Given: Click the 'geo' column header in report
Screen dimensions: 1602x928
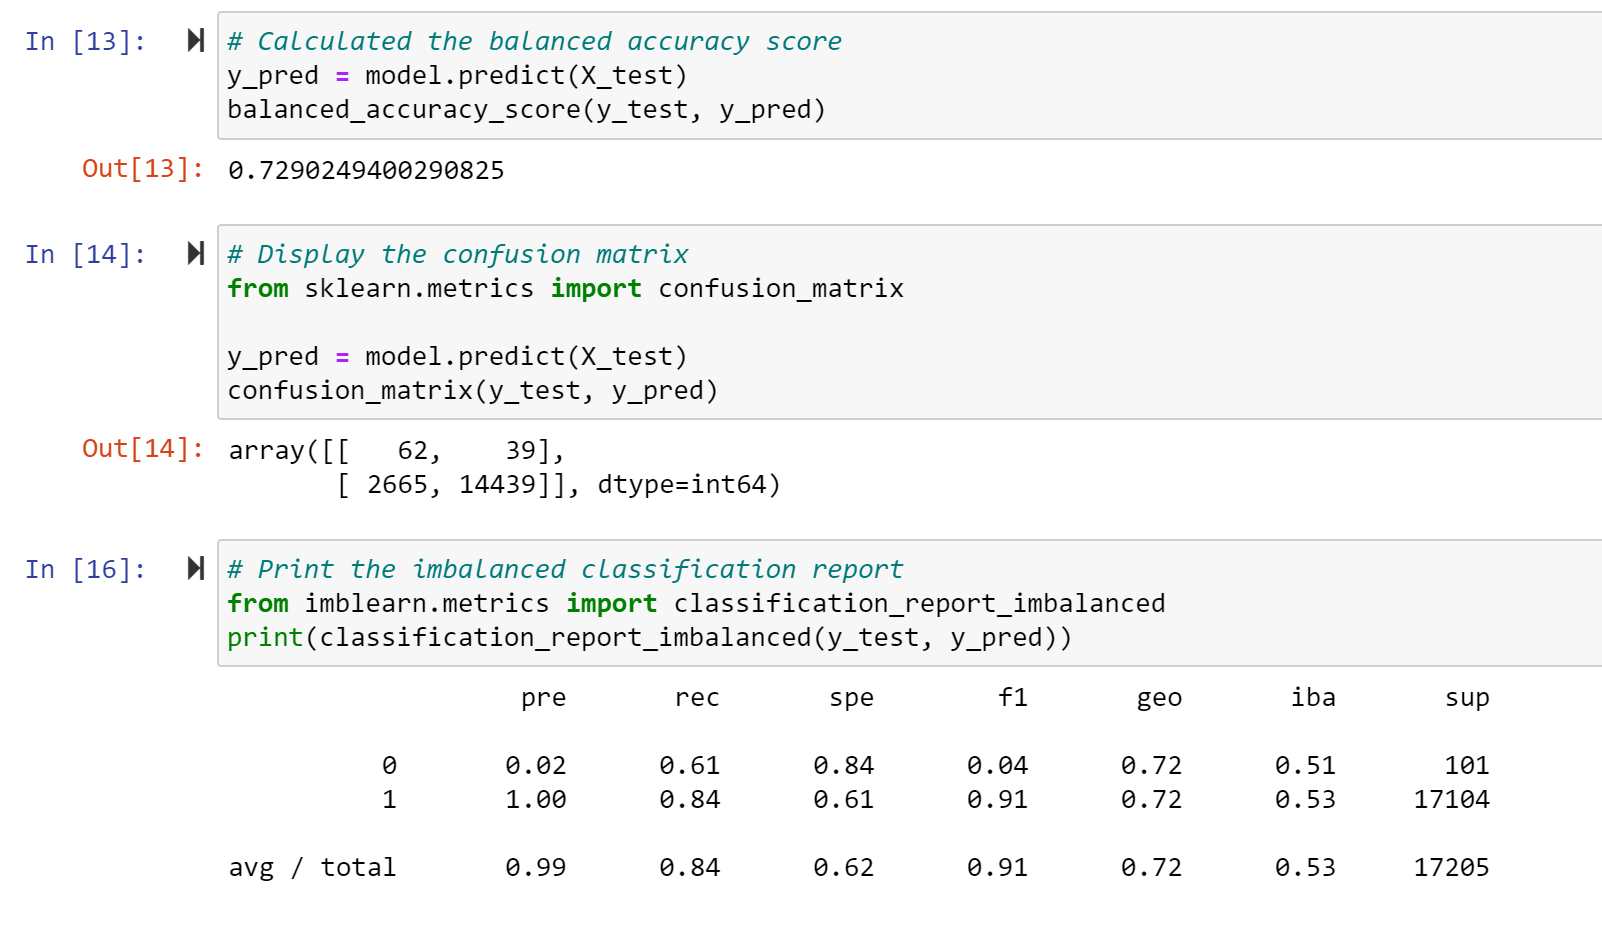Looking at the screenshot, I should coord(1159,698).
